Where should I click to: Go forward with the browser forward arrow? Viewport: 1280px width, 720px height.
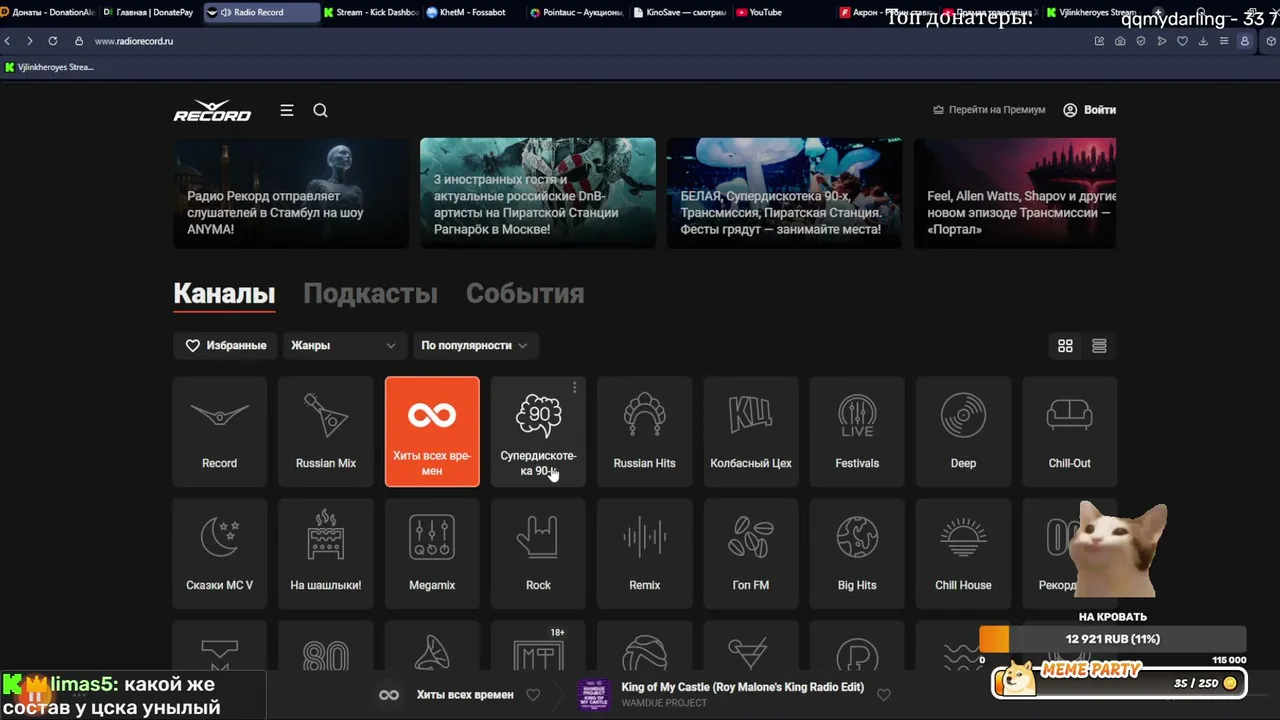[30, 41]
